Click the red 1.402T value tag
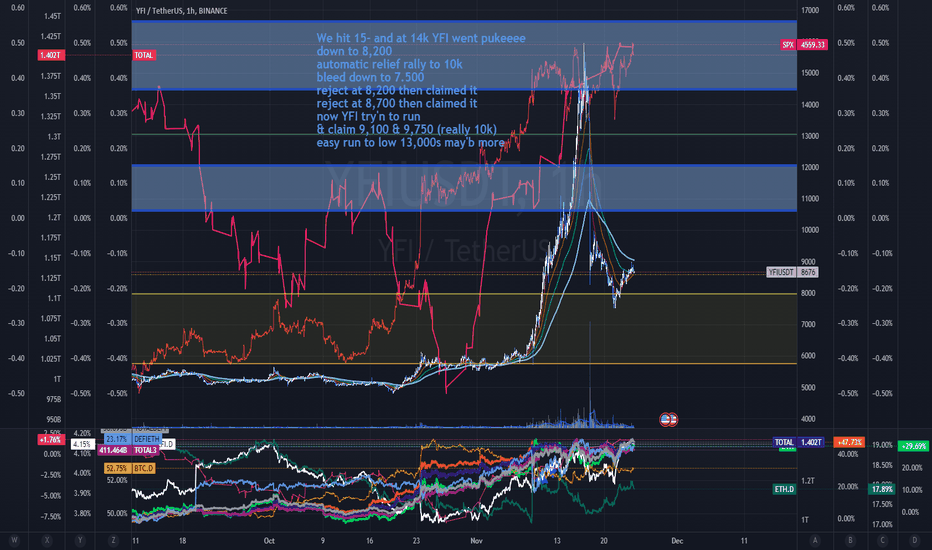The height and width of the screenshot is (550, 932). point(50,55)
